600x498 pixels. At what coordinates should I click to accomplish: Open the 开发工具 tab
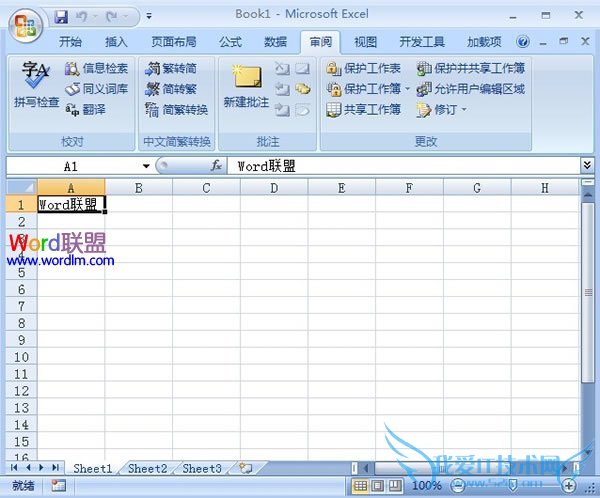pos(422,42)
